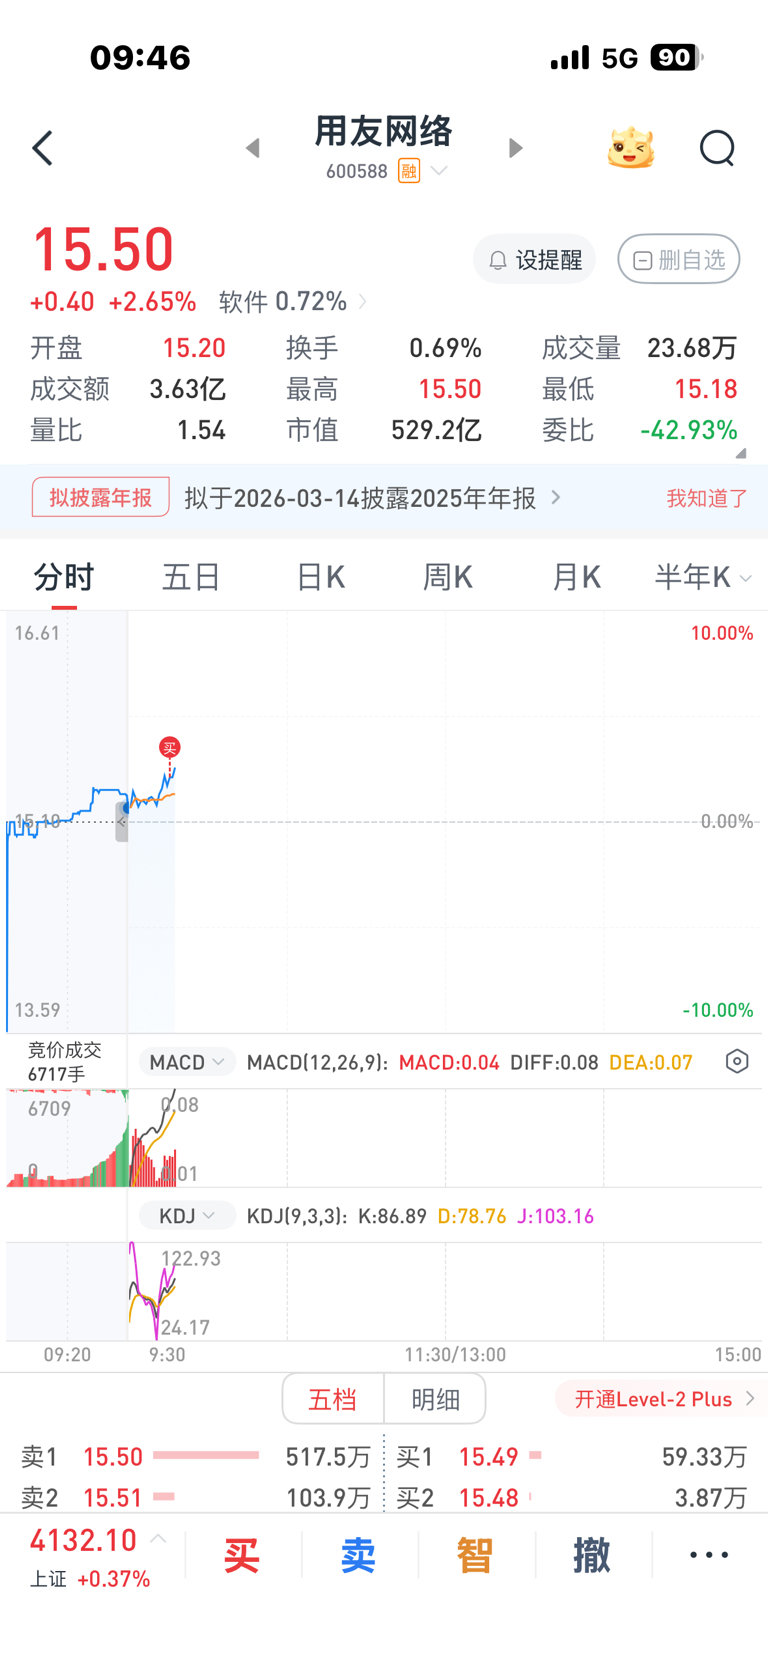
Task: Go to previous stock with left triangle
Action: pos(253,148)
